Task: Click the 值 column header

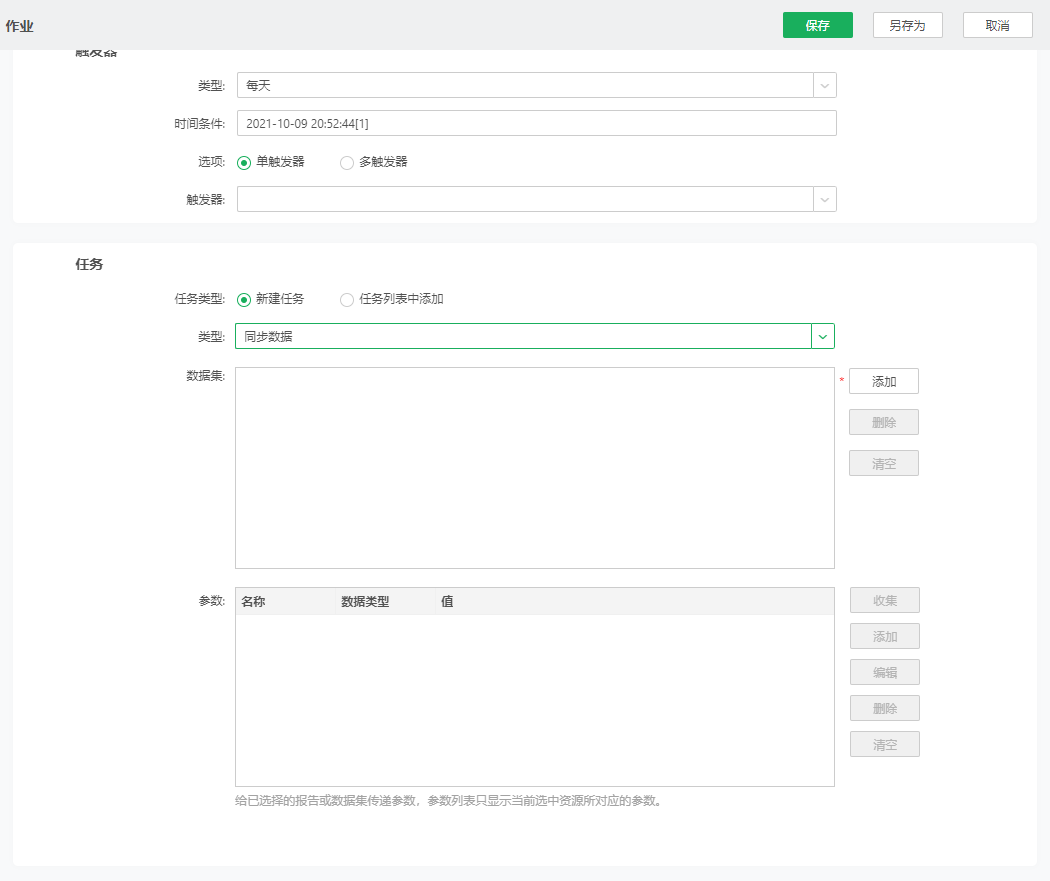Action: 447,601
